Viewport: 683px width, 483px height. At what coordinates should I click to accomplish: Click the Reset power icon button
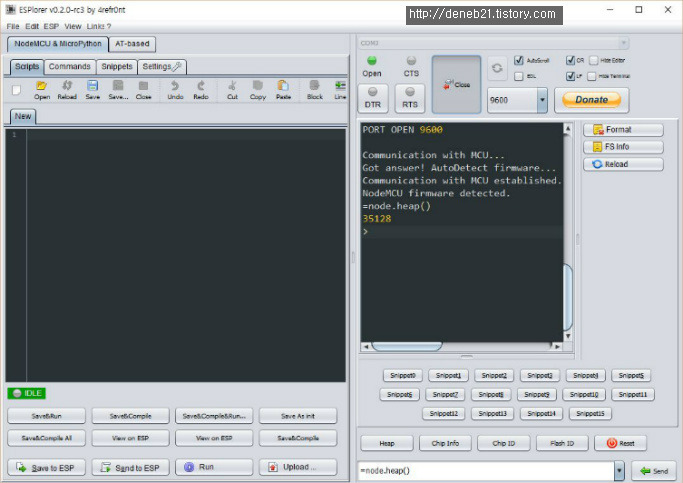click(x=620, y=443)
